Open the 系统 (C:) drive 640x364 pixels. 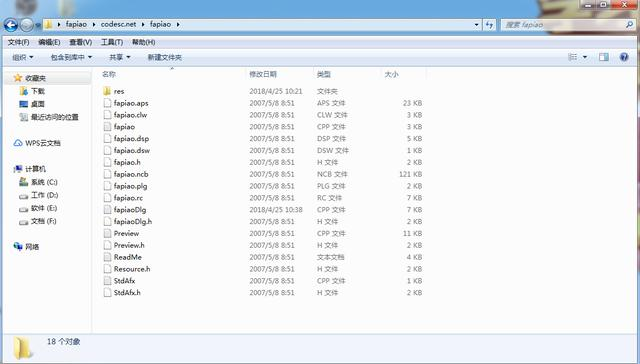pos(44,182)
